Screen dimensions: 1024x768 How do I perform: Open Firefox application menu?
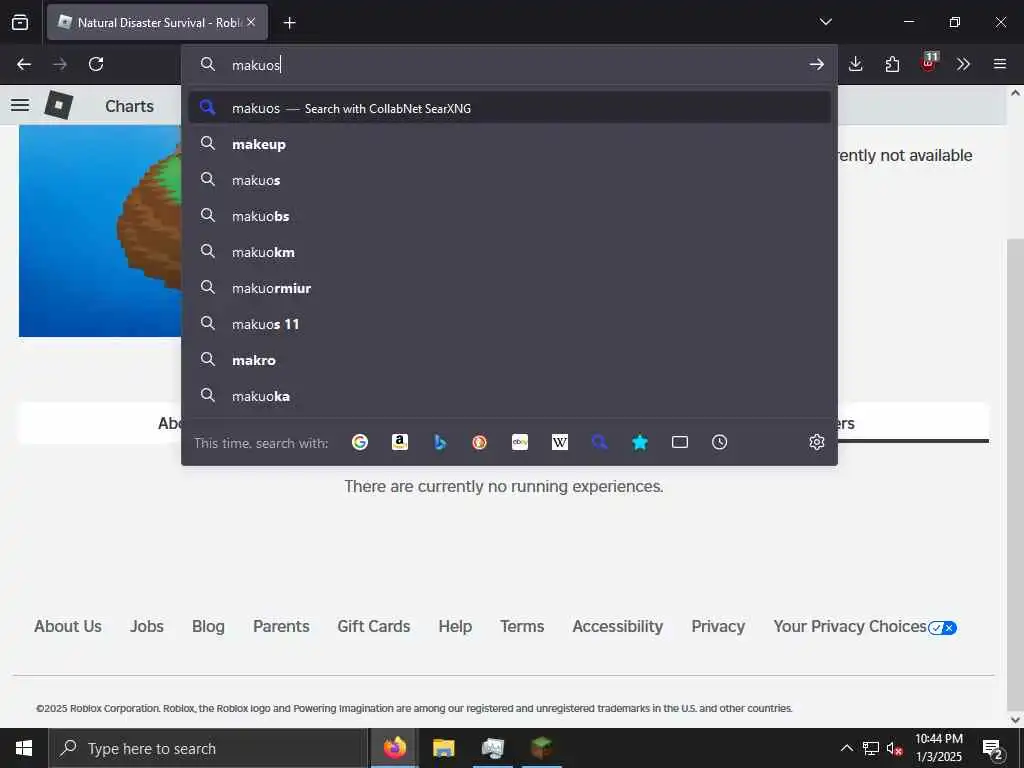[1000, 64]
